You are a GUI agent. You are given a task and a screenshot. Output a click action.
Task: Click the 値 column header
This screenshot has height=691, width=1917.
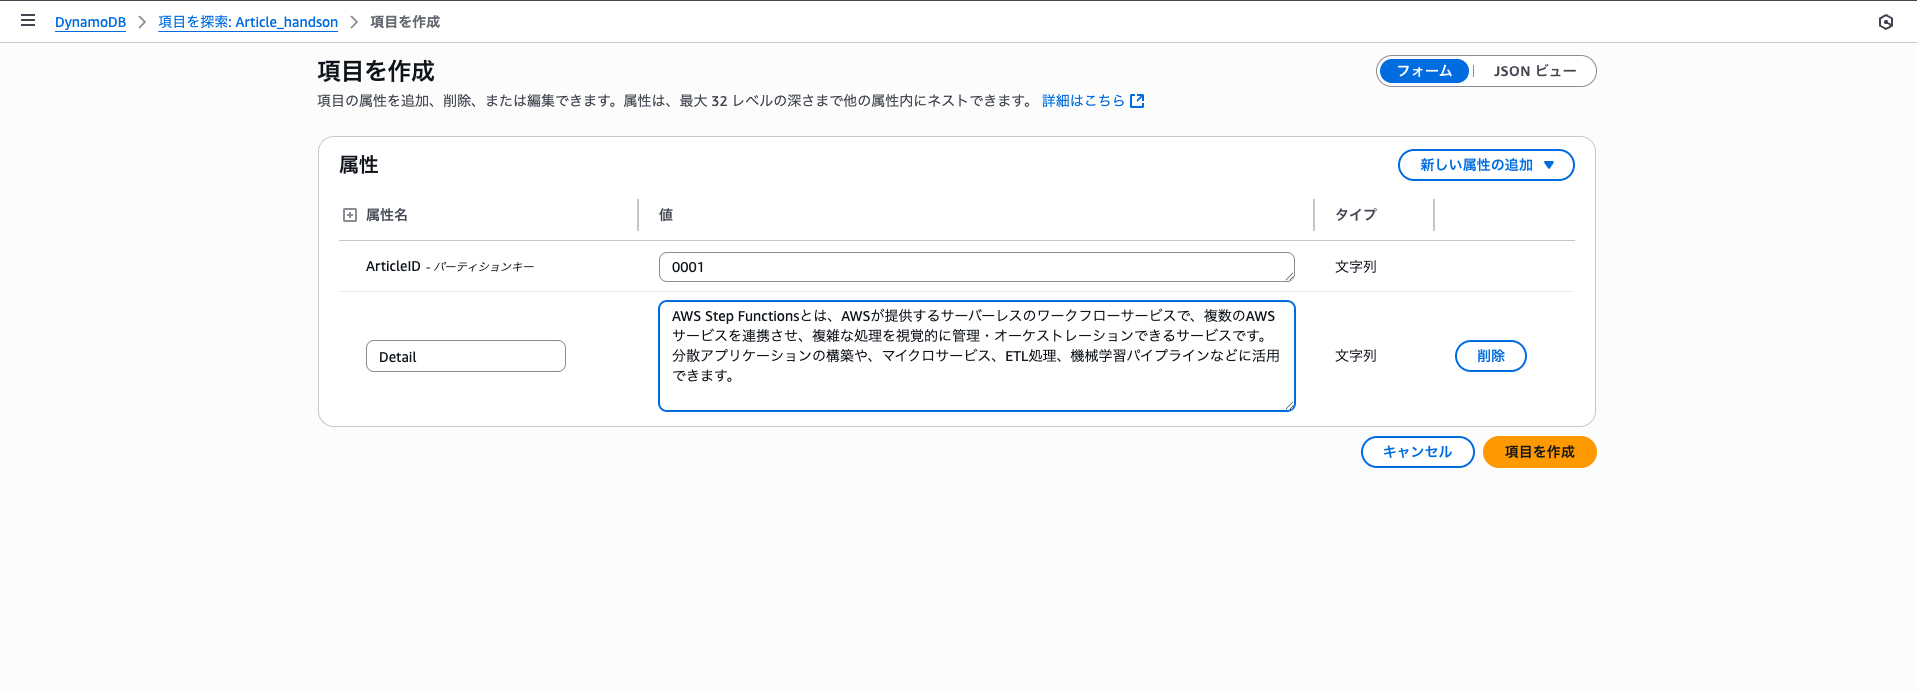666,215
